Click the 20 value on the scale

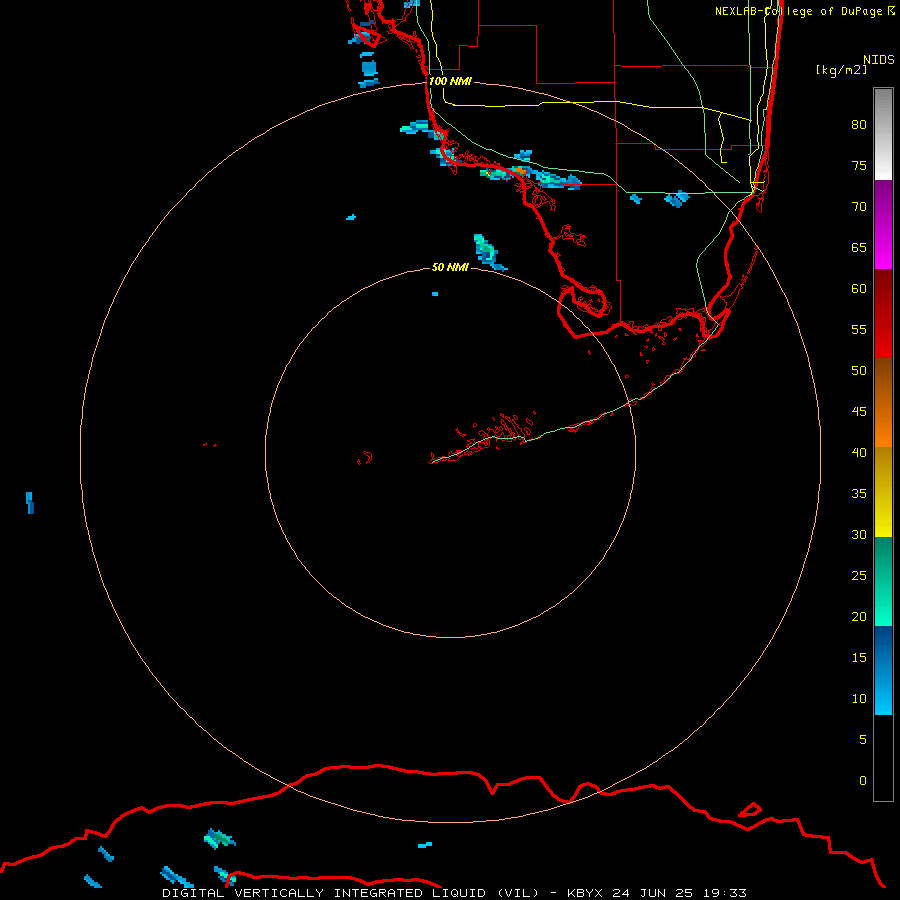click(x=859, y=616)
